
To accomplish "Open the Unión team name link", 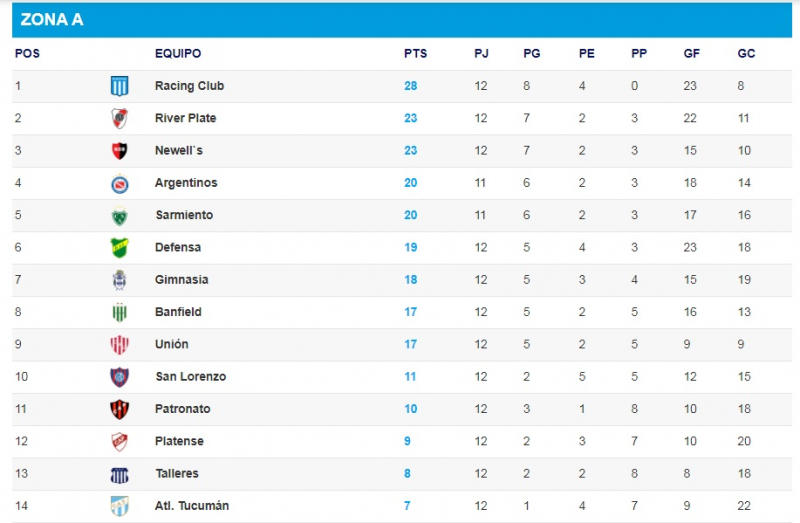I will (x=171, y=344).
